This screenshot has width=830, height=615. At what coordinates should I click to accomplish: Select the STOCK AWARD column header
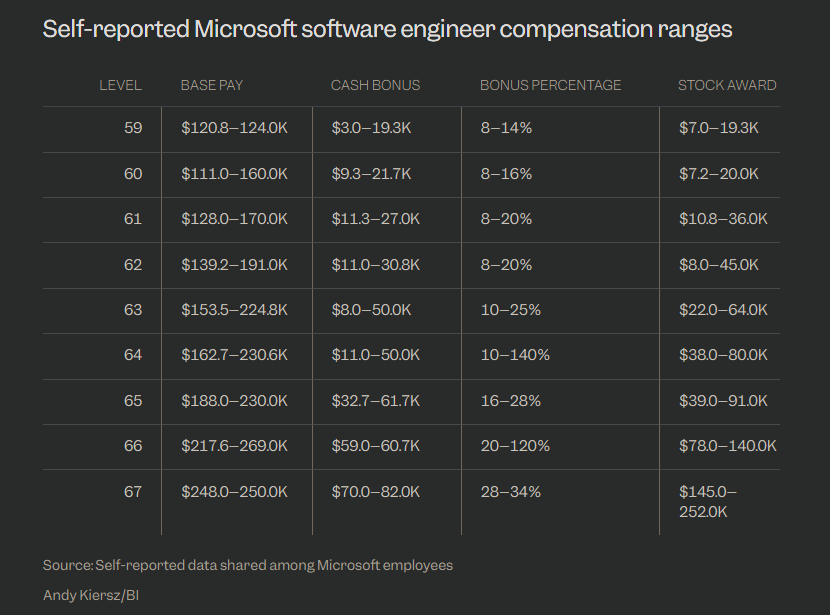click(727, 85)
